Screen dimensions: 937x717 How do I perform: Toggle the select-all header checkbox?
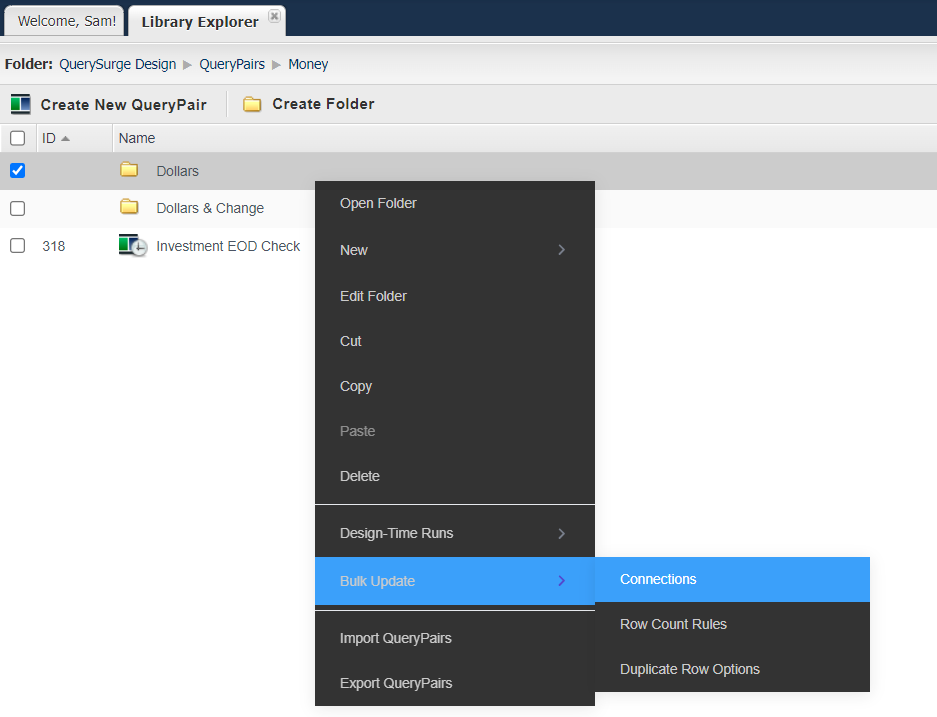[x=18, y=138]
